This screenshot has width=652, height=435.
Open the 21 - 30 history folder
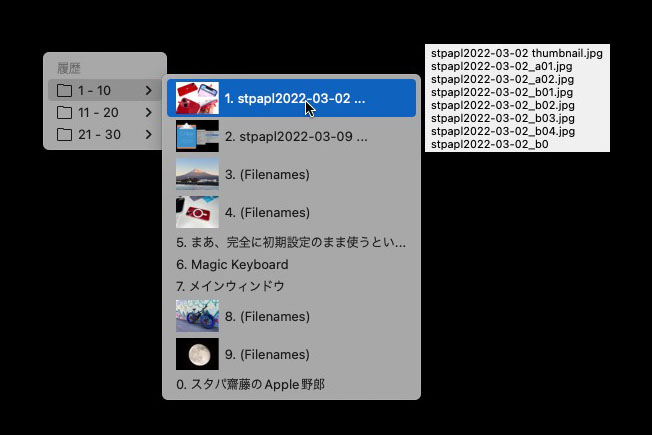pyautogui.click(x=104, y=134)
